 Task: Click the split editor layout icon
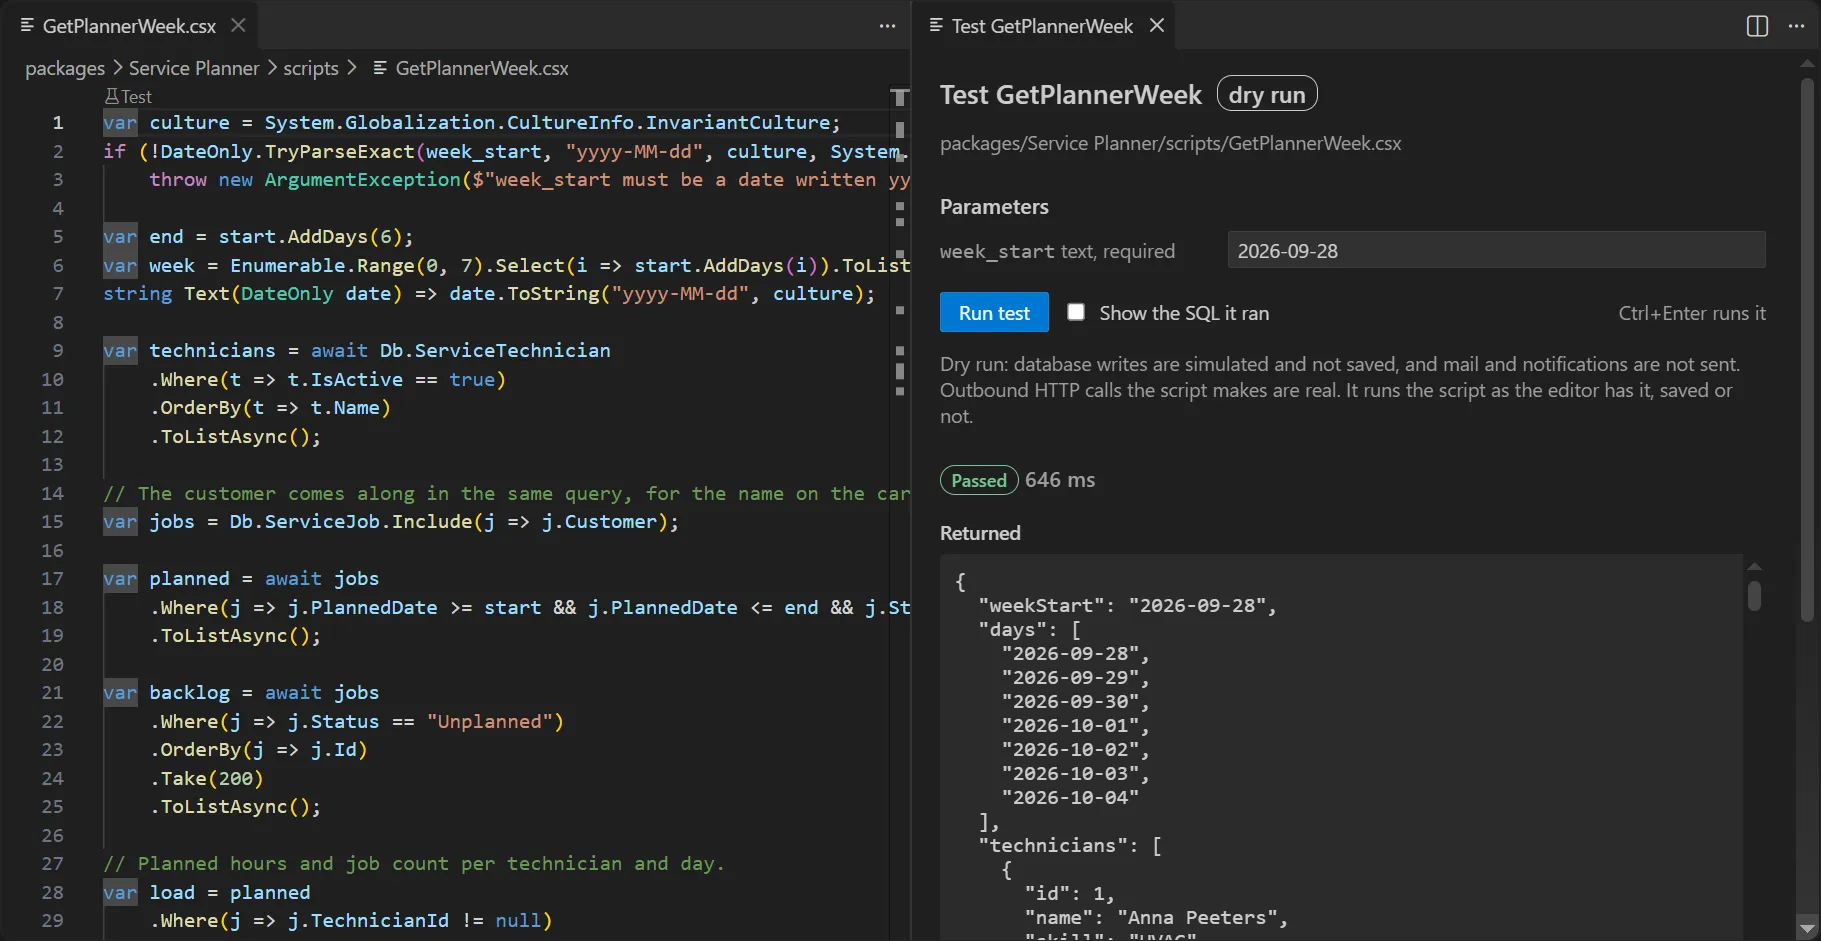pyautogui.click(x=1757, y=26)
